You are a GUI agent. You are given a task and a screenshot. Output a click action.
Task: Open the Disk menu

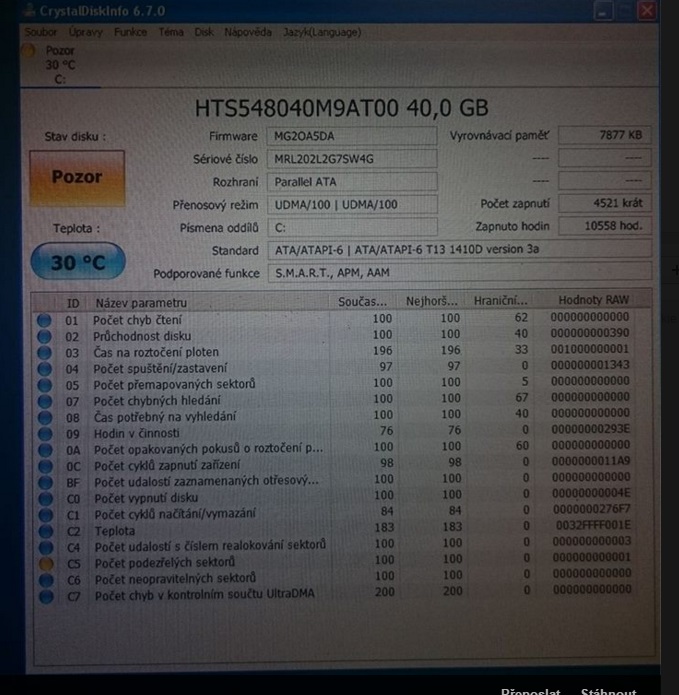pos(204,32)
